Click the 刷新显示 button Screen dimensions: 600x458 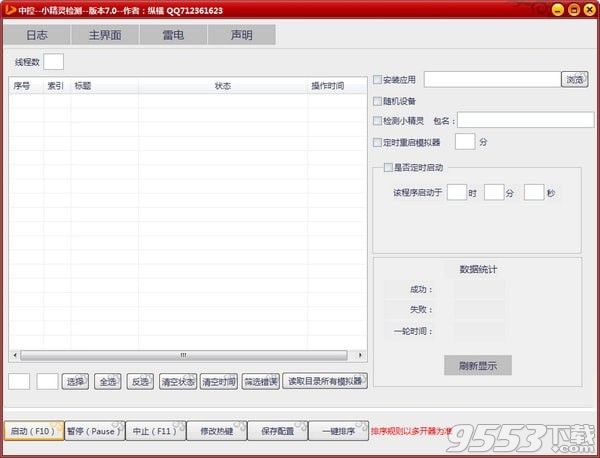pos(478,365)
